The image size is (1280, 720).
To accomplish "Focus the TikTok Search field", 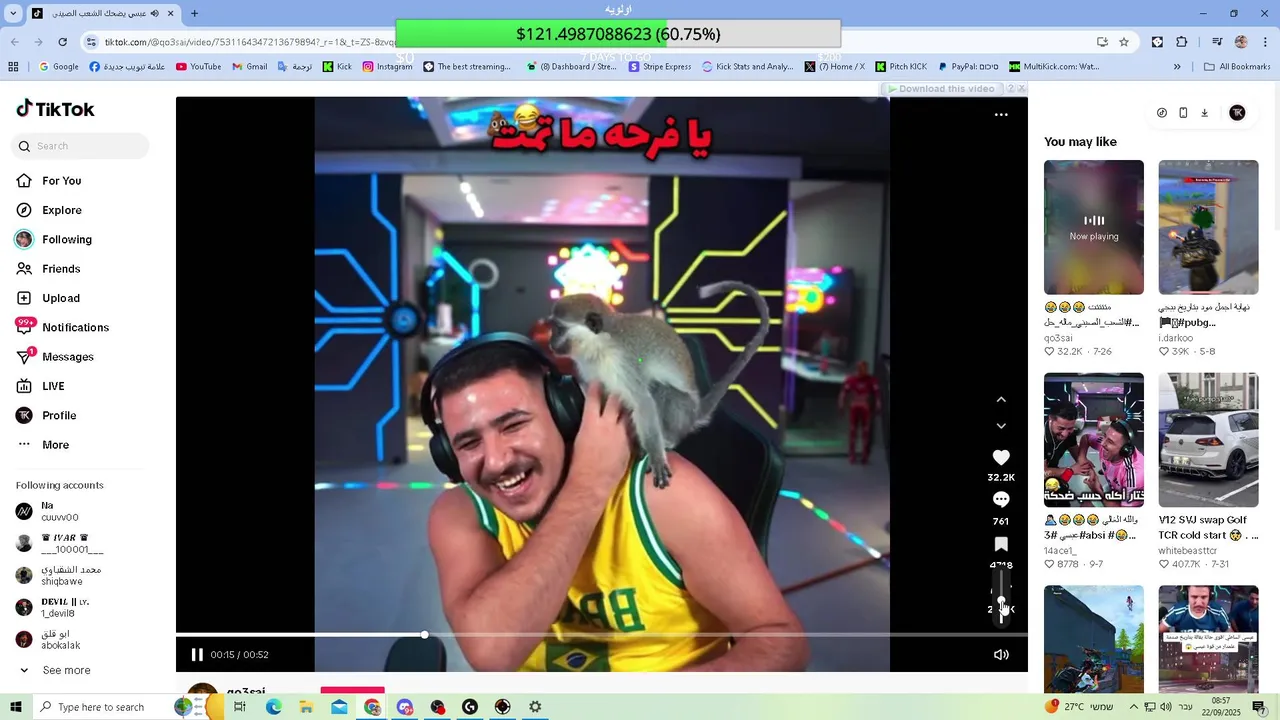I will coord(81,146).
